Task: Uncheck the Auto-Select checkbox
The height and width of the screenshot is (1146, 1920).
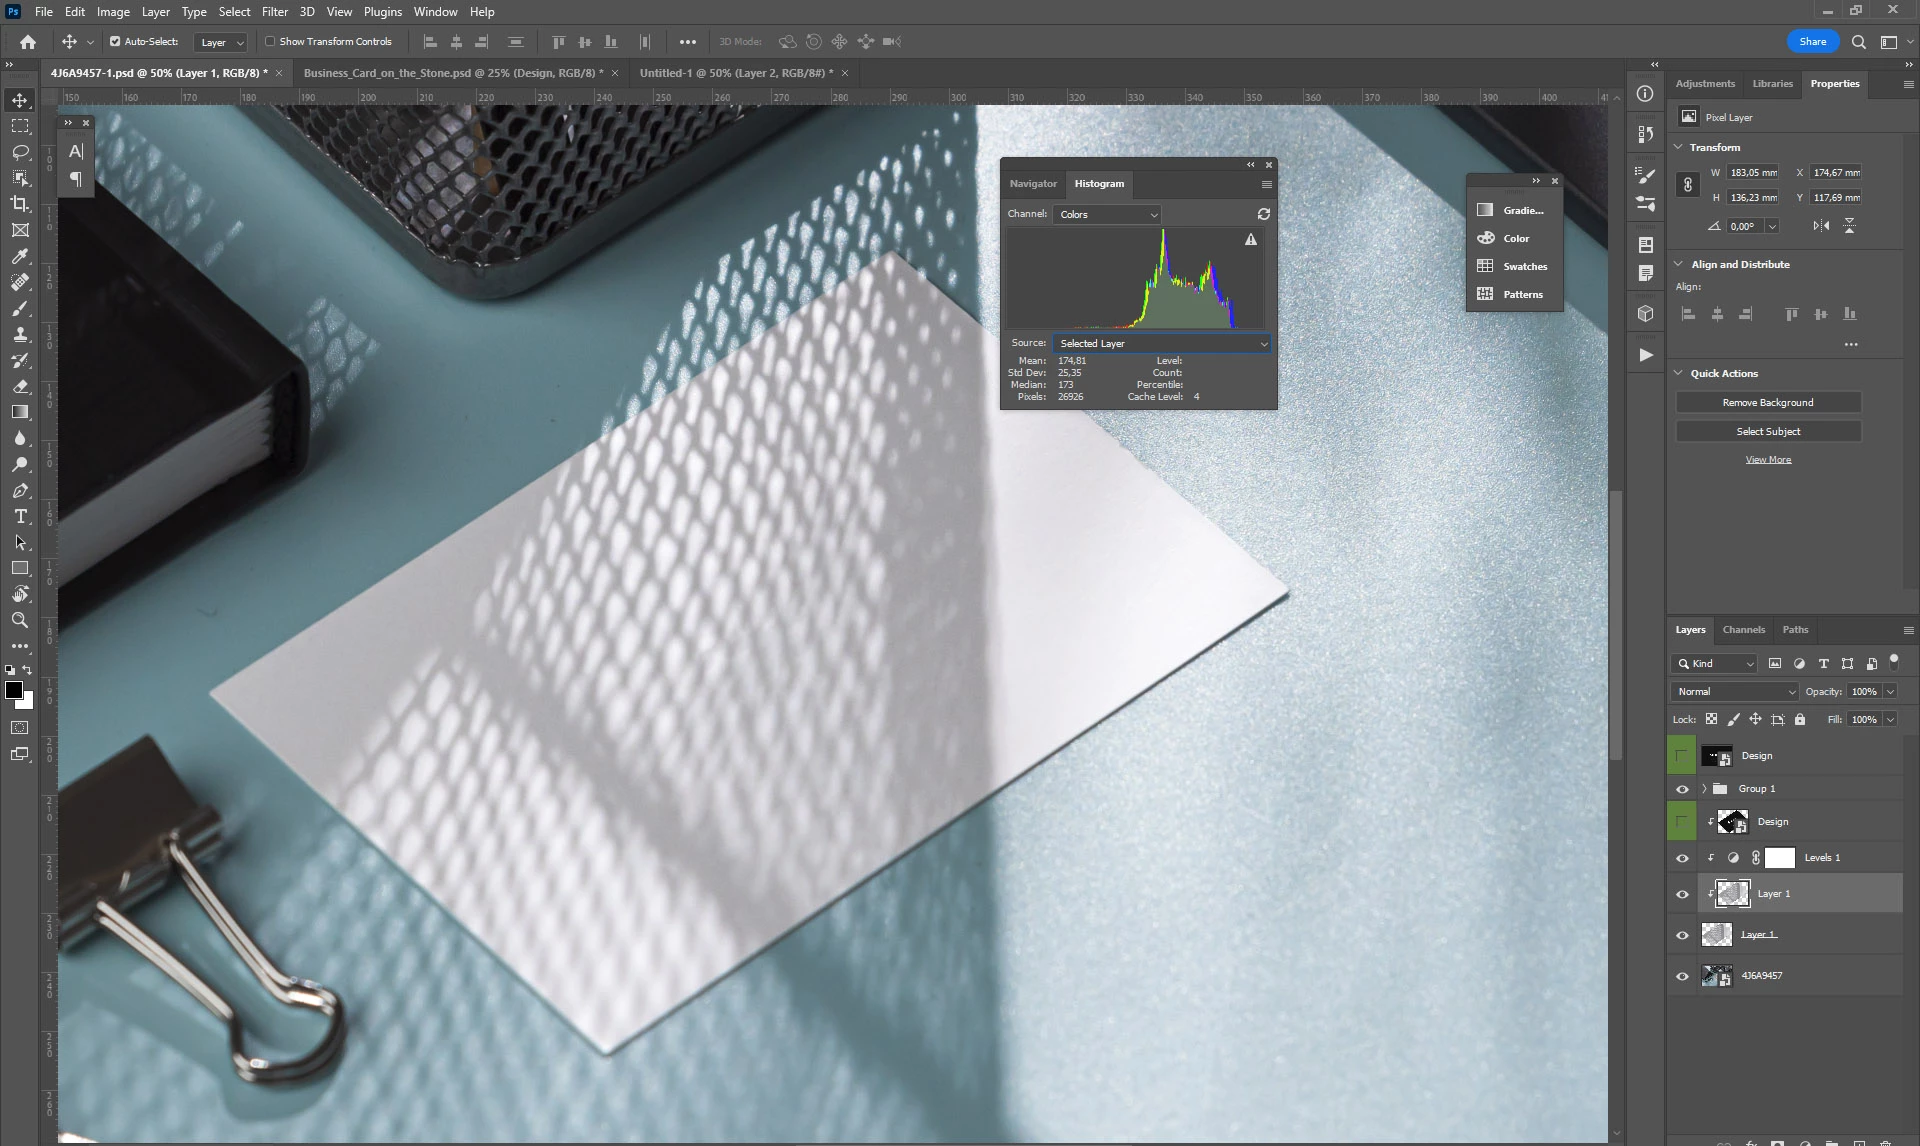Action: coord(115,42)
